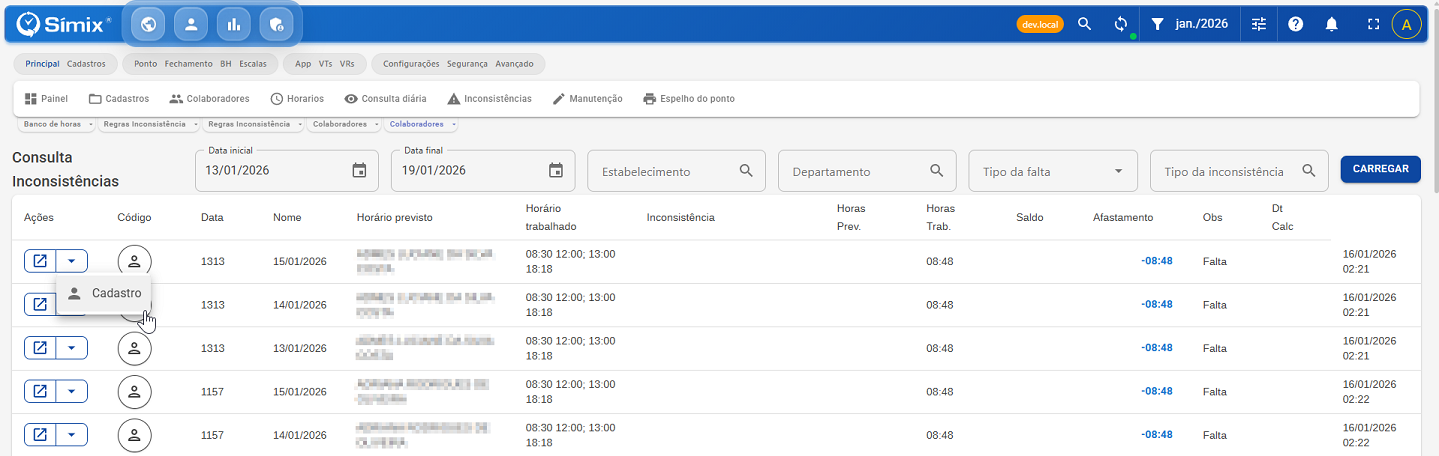Switch to the Escalas tab

pos(253,64)
